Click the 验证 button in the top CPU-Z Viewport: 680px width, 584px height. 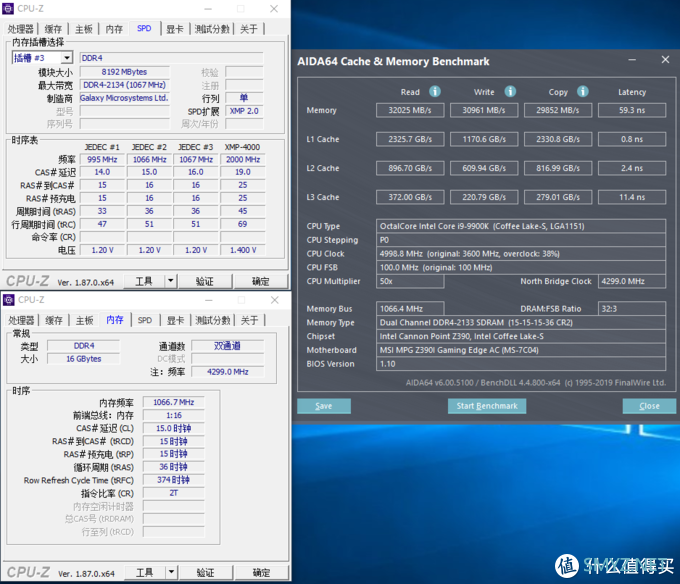(205, 281)
